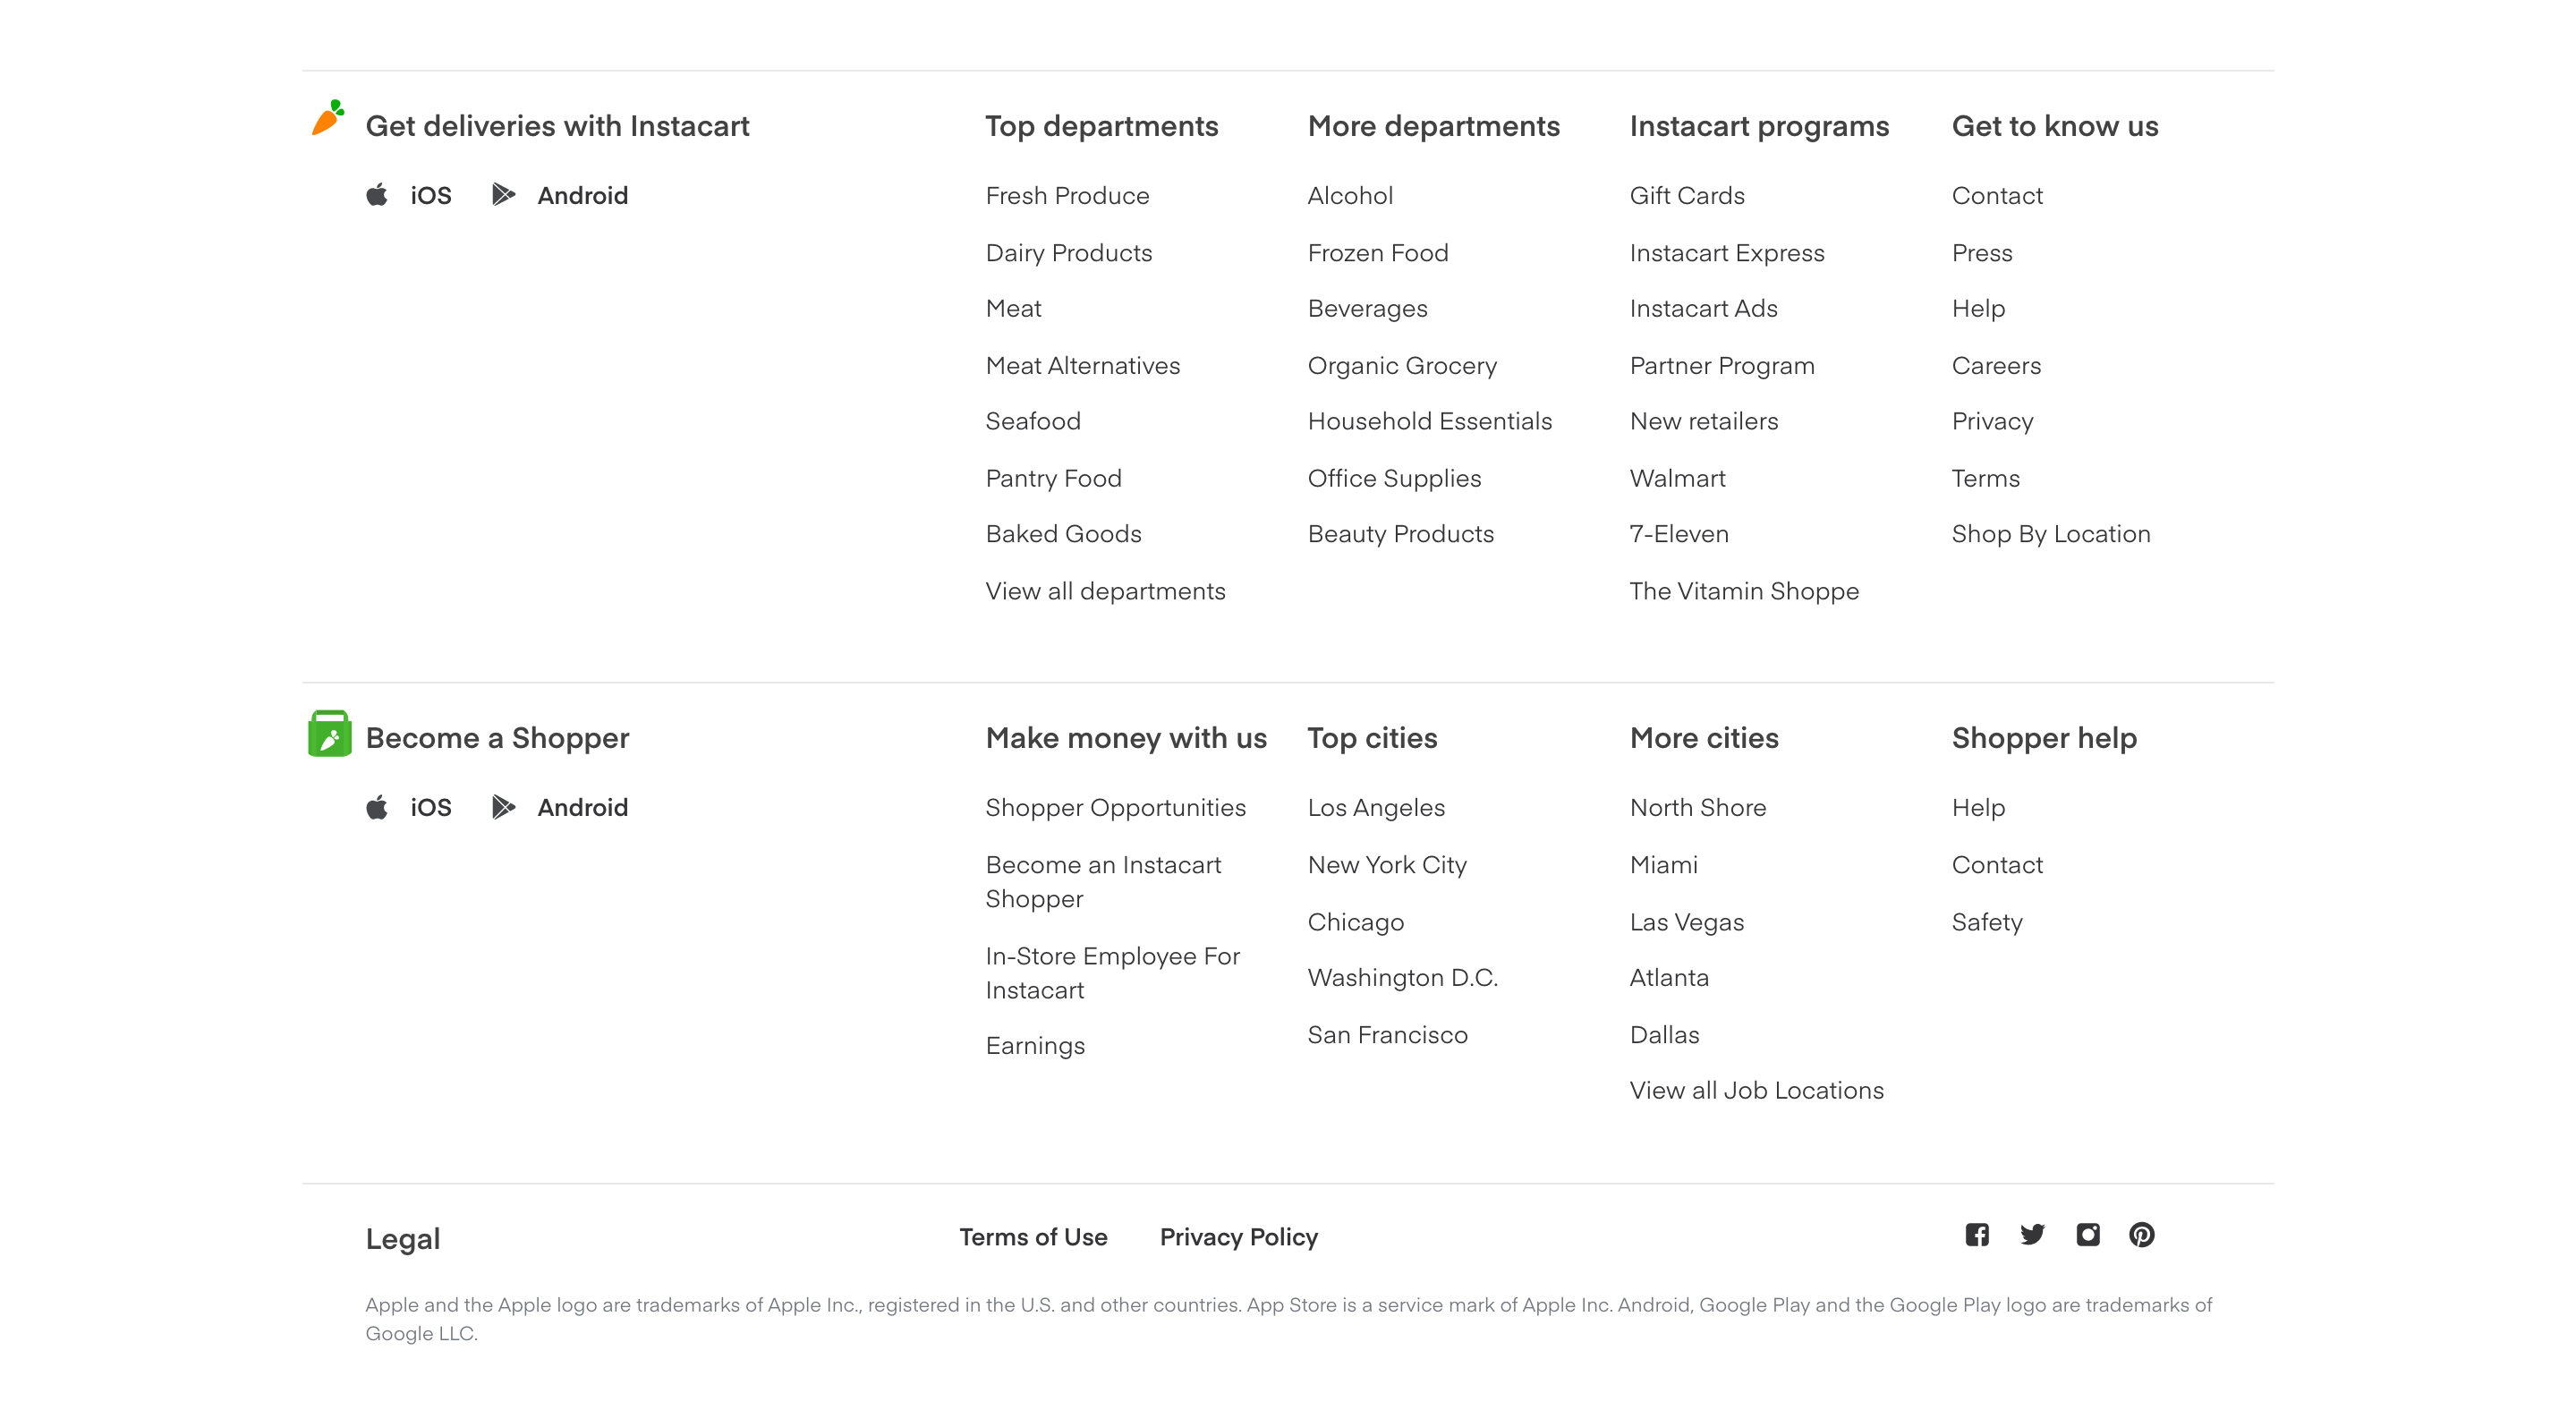Click the Instacart carrot logo
The width and height of the screenshot is (2576, 1410).
330,118
